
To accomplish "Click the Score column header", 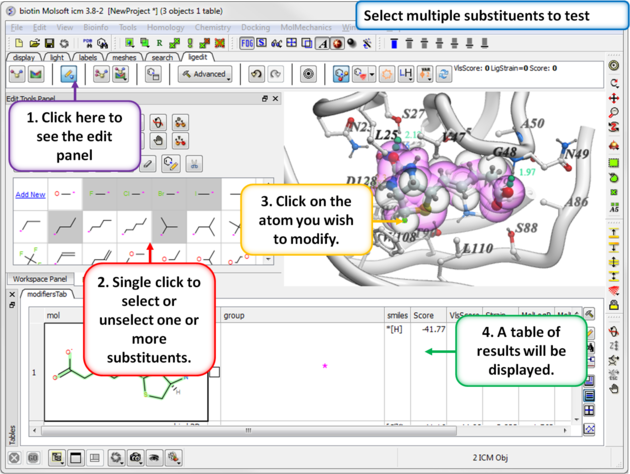I will click(x=424, y=315).
